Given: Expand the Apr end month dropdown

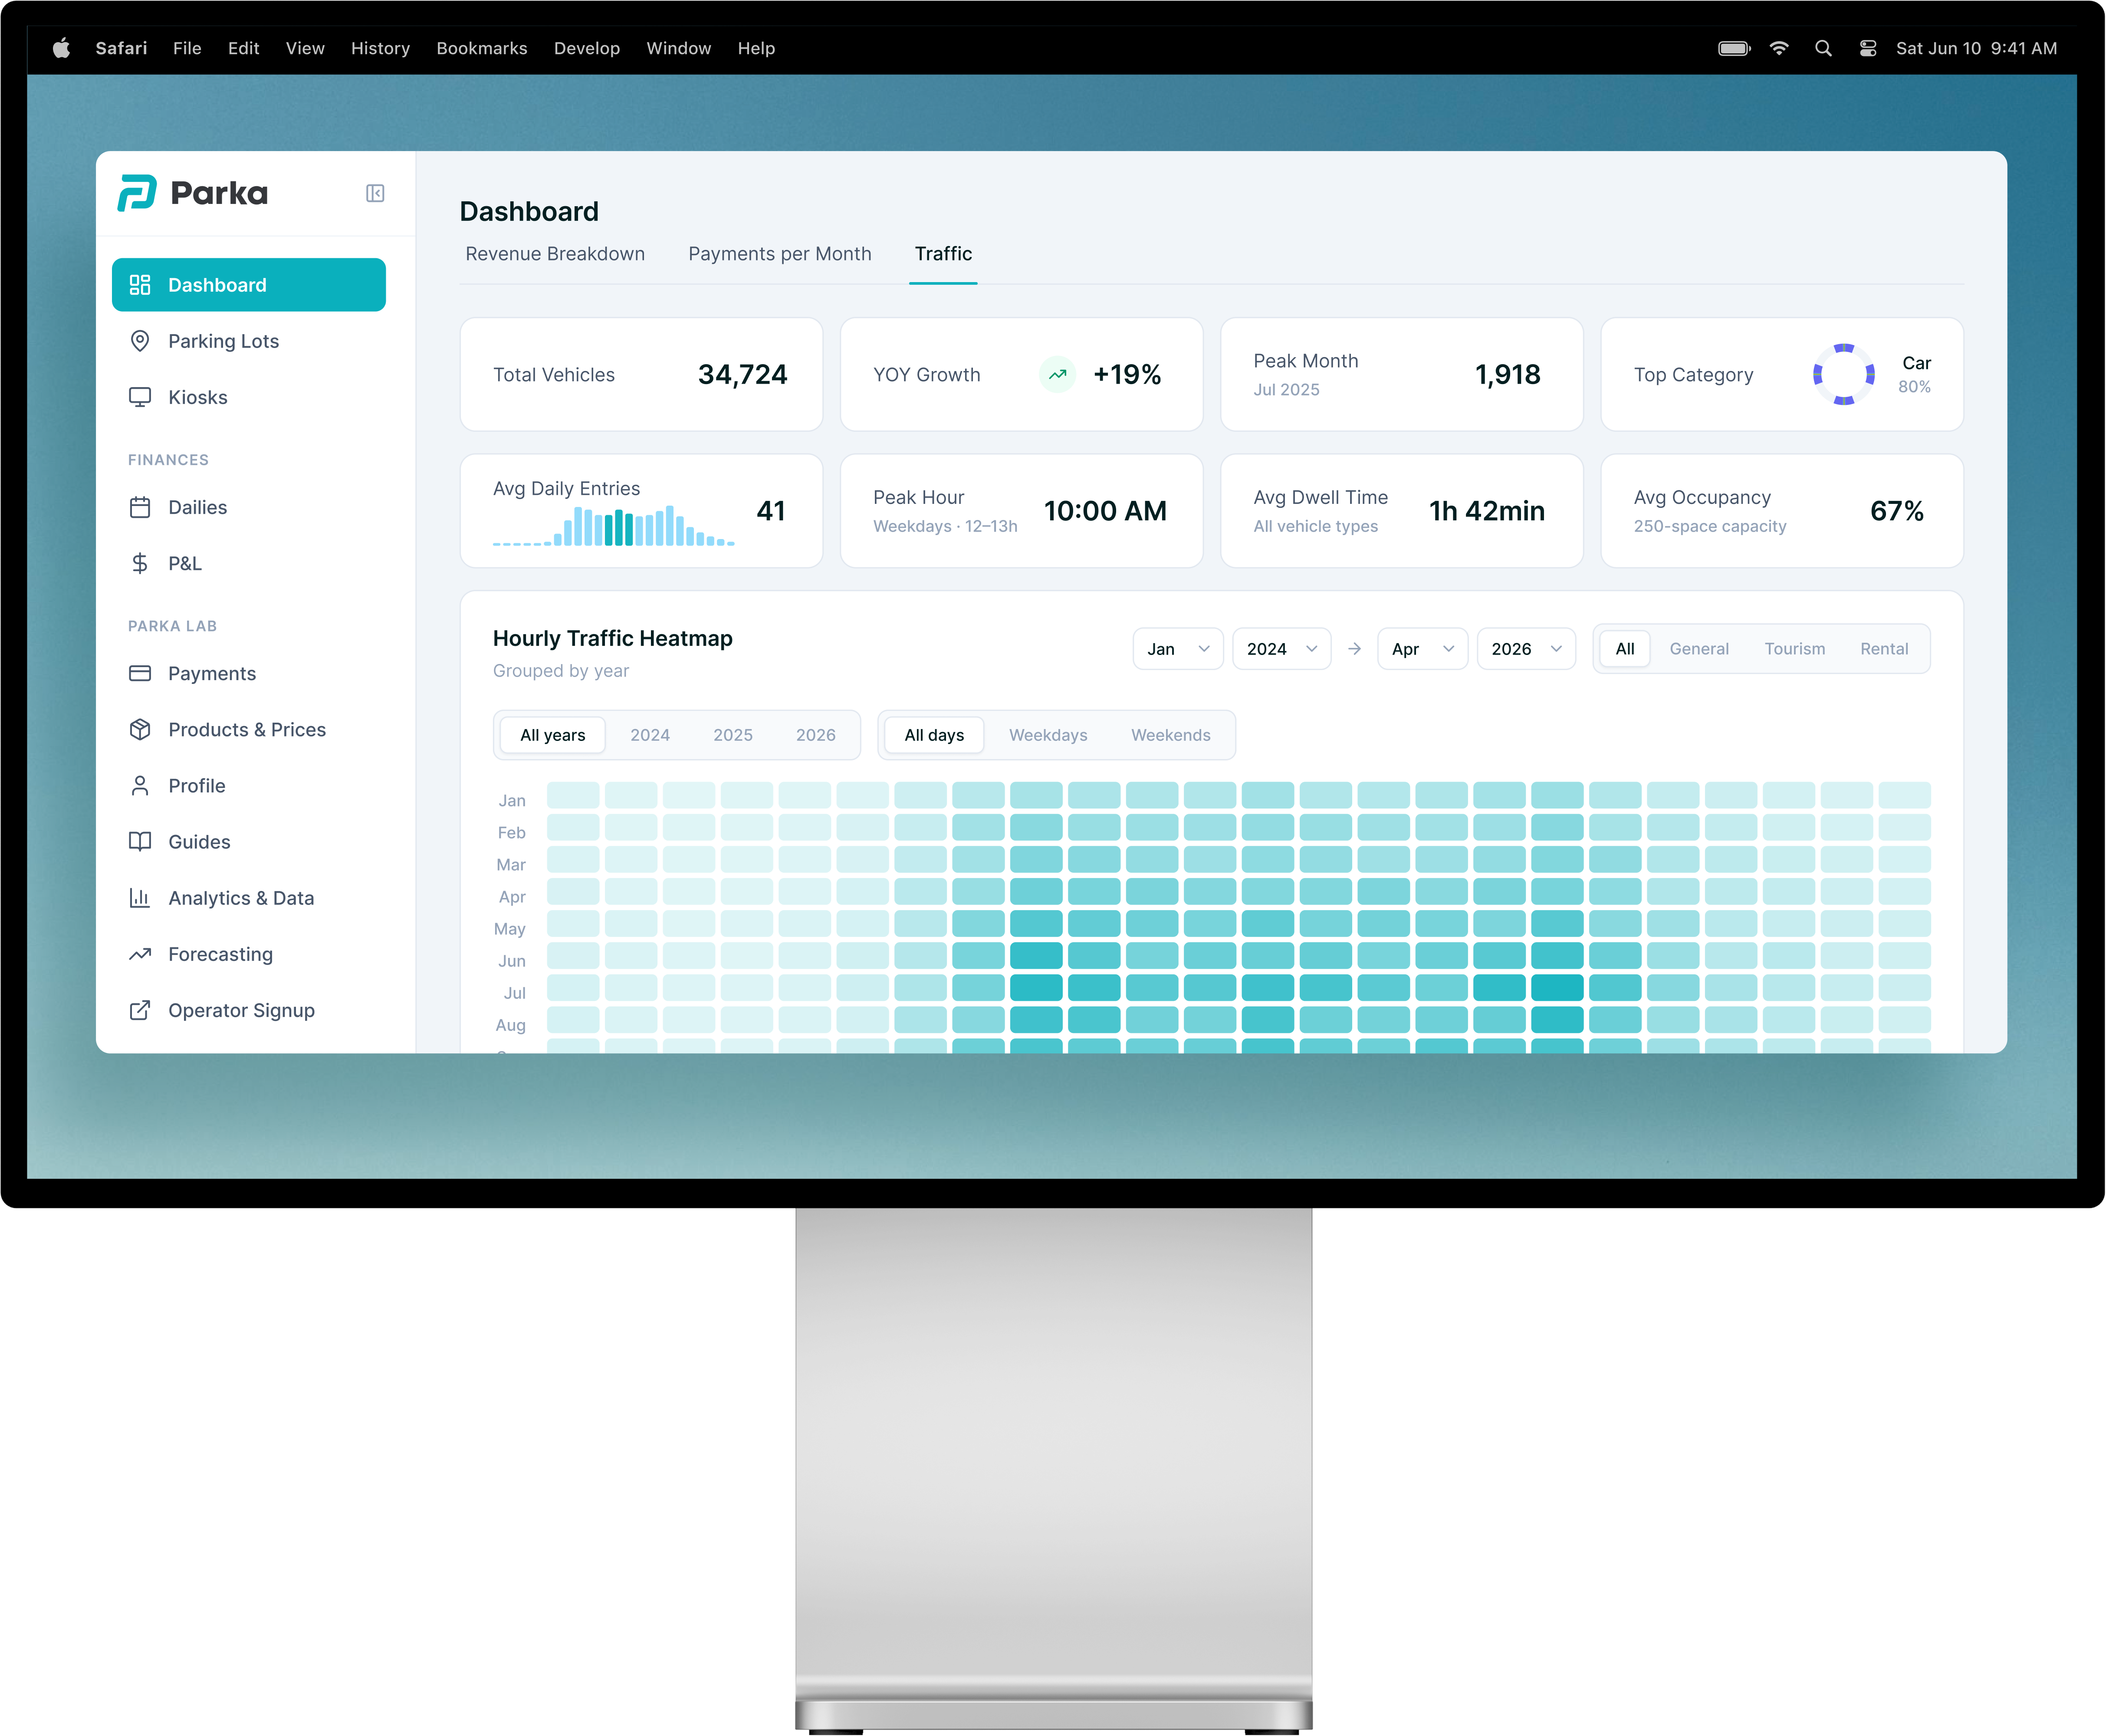Looking at the screenshot, I should [1422, 649].
